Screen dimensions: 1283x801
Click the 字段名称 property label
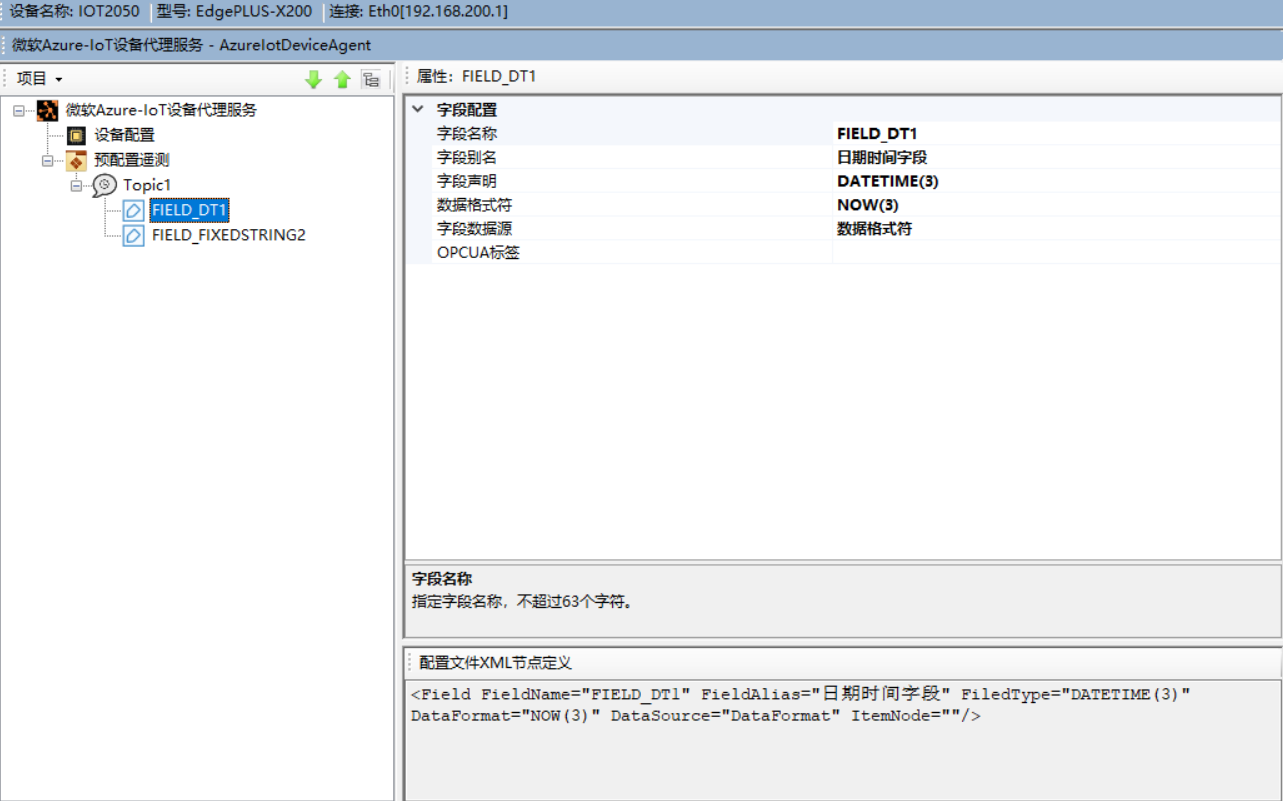click(x=467, y=133)
